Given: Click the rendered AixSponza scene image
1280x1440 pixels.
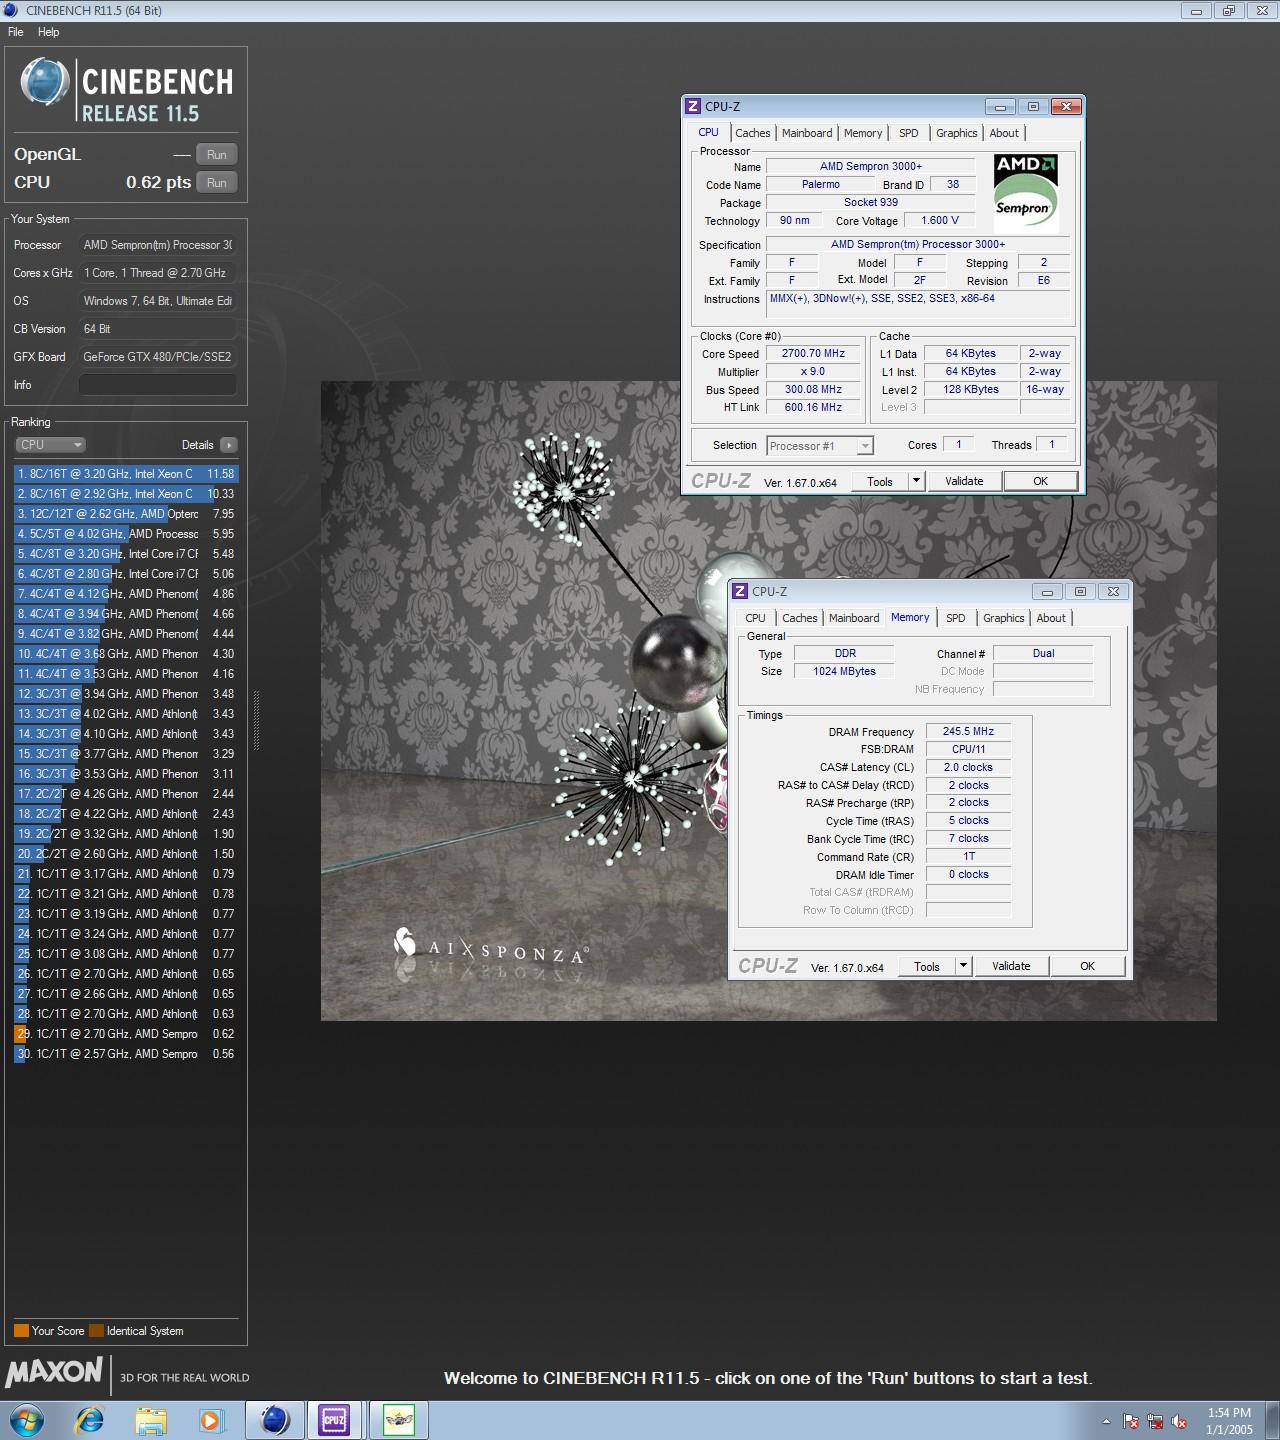Looking at the screenshot, I should click(x=768, y=701).
